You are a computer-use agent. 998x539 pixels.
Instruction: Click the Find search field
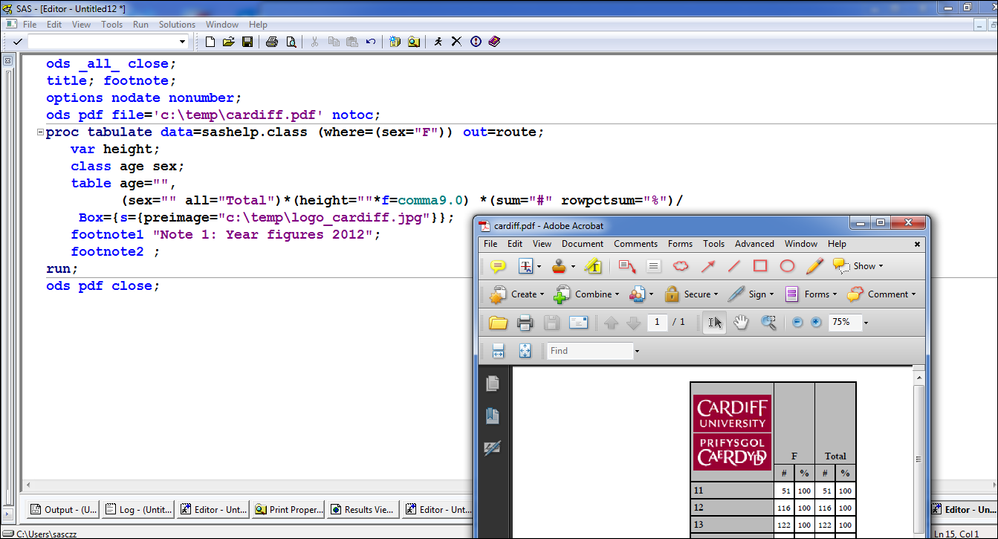[x=588, y=351]
